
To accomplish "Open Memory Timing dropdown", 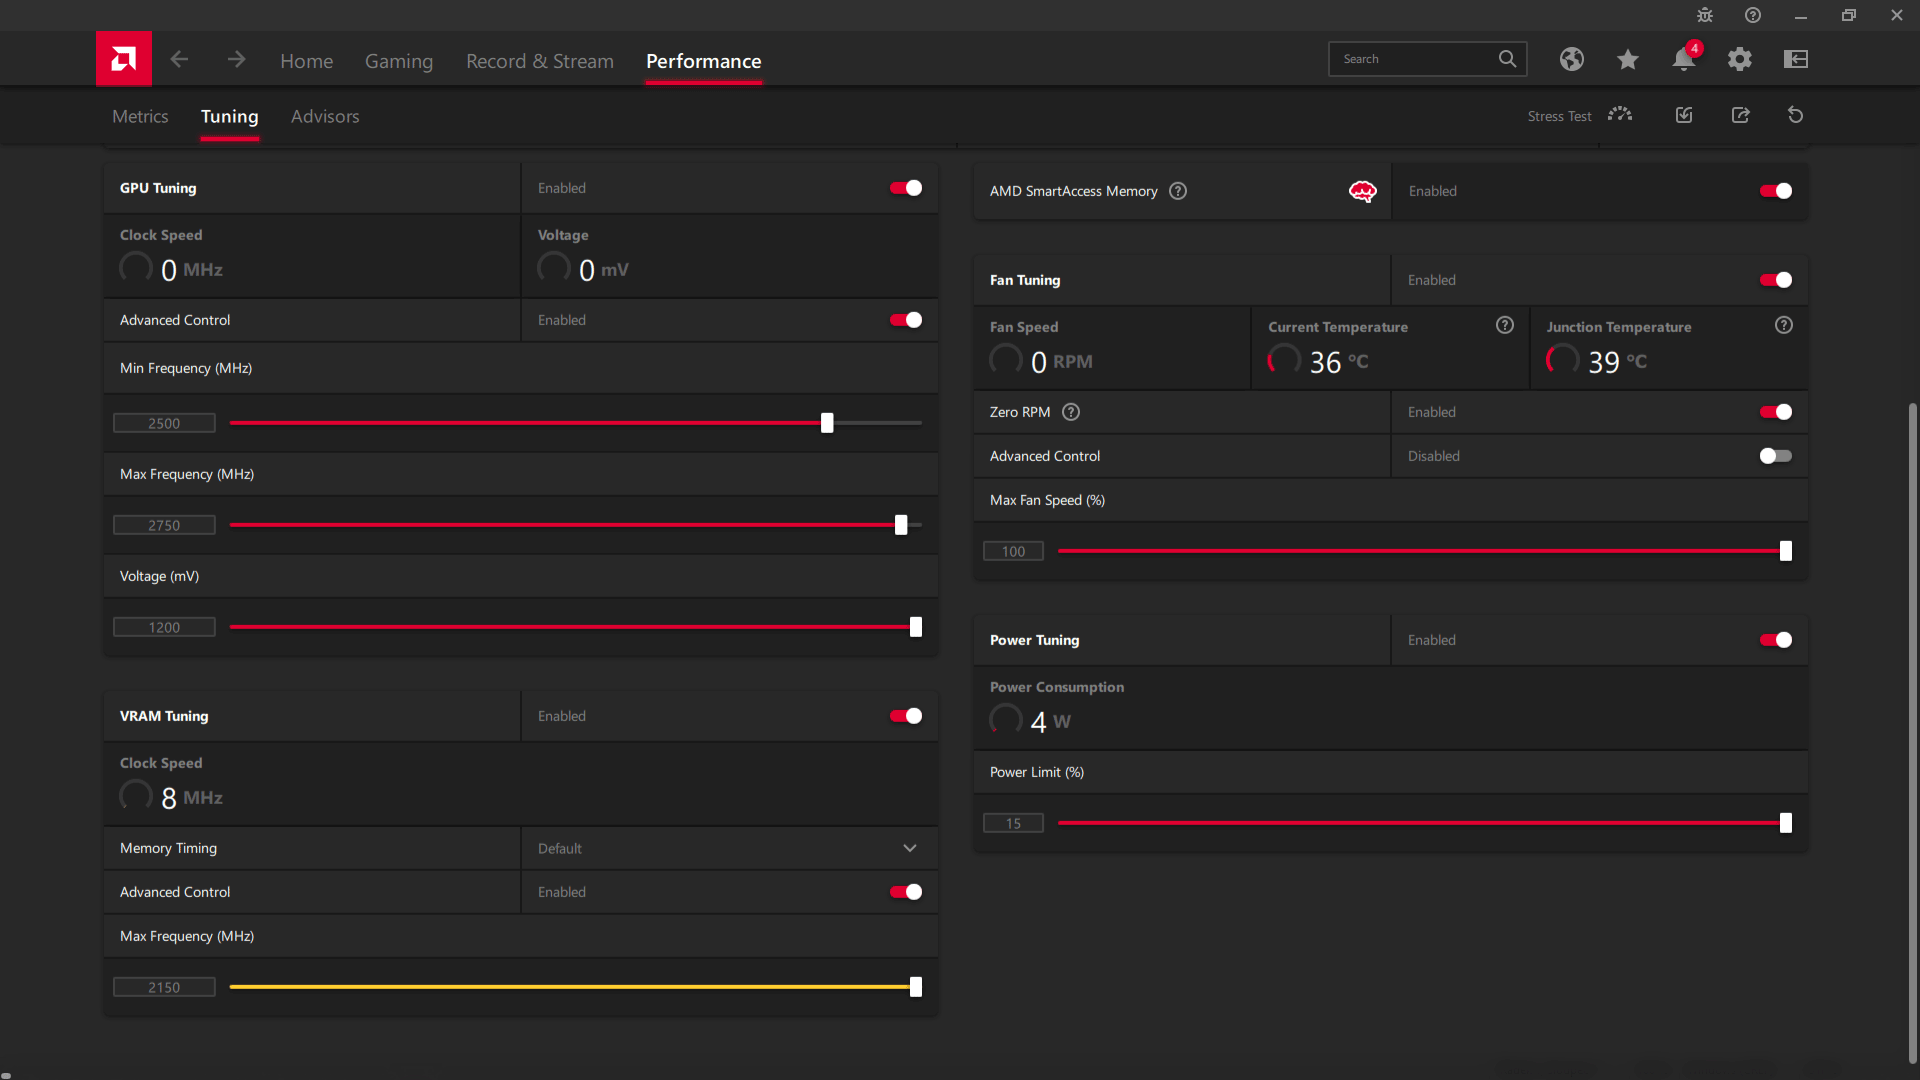I will click(729, 848).
